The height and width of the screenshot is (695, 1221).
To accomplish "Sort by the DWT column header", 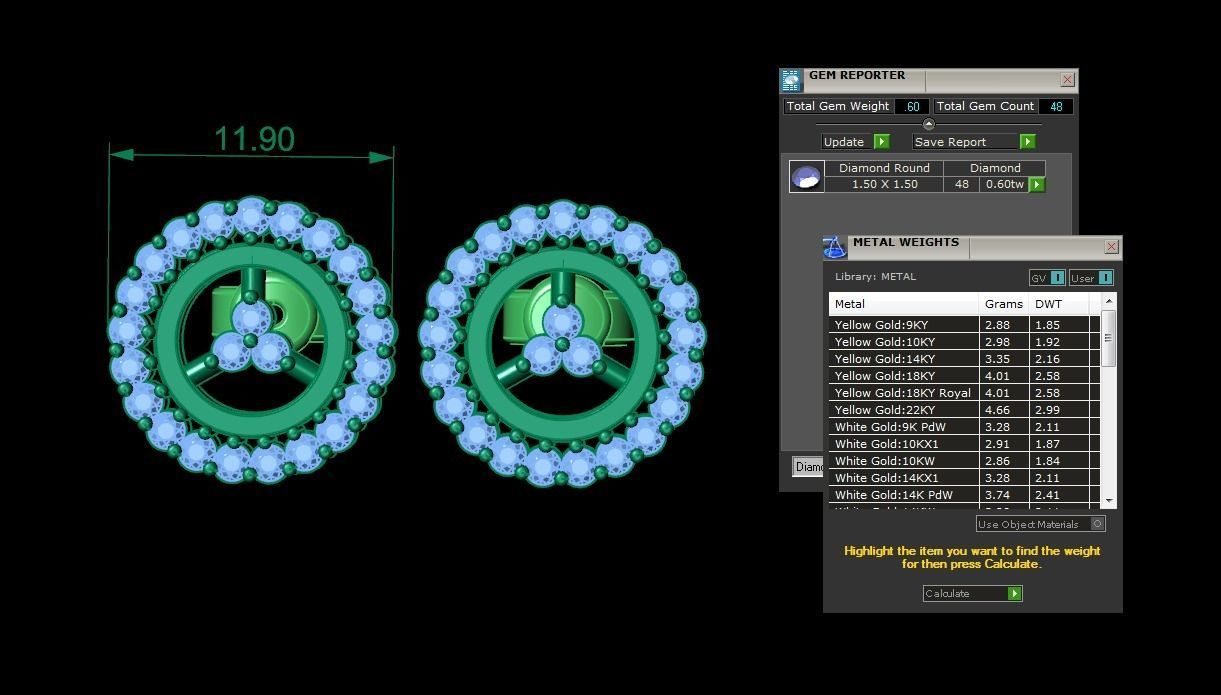I will point(1059,304).
